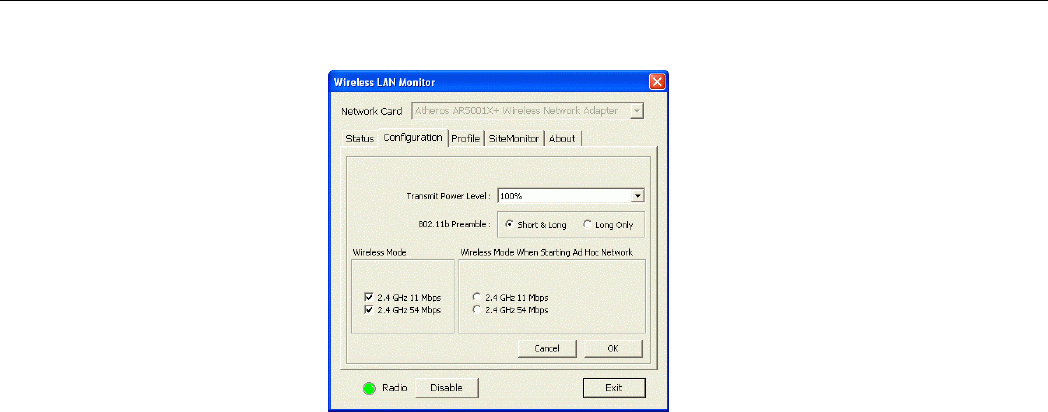Viewport: 1048px width, 412px height.
Task: Click the Cancel button
Action: pos(547,348)
